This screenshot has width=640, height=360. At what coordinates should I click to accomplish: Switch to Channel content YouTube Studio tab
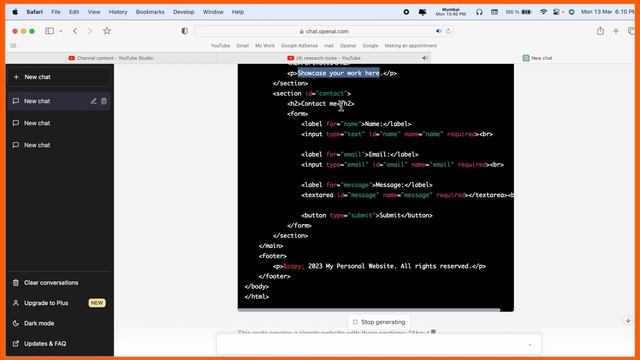pyautogui.click(x=111, y=58)
